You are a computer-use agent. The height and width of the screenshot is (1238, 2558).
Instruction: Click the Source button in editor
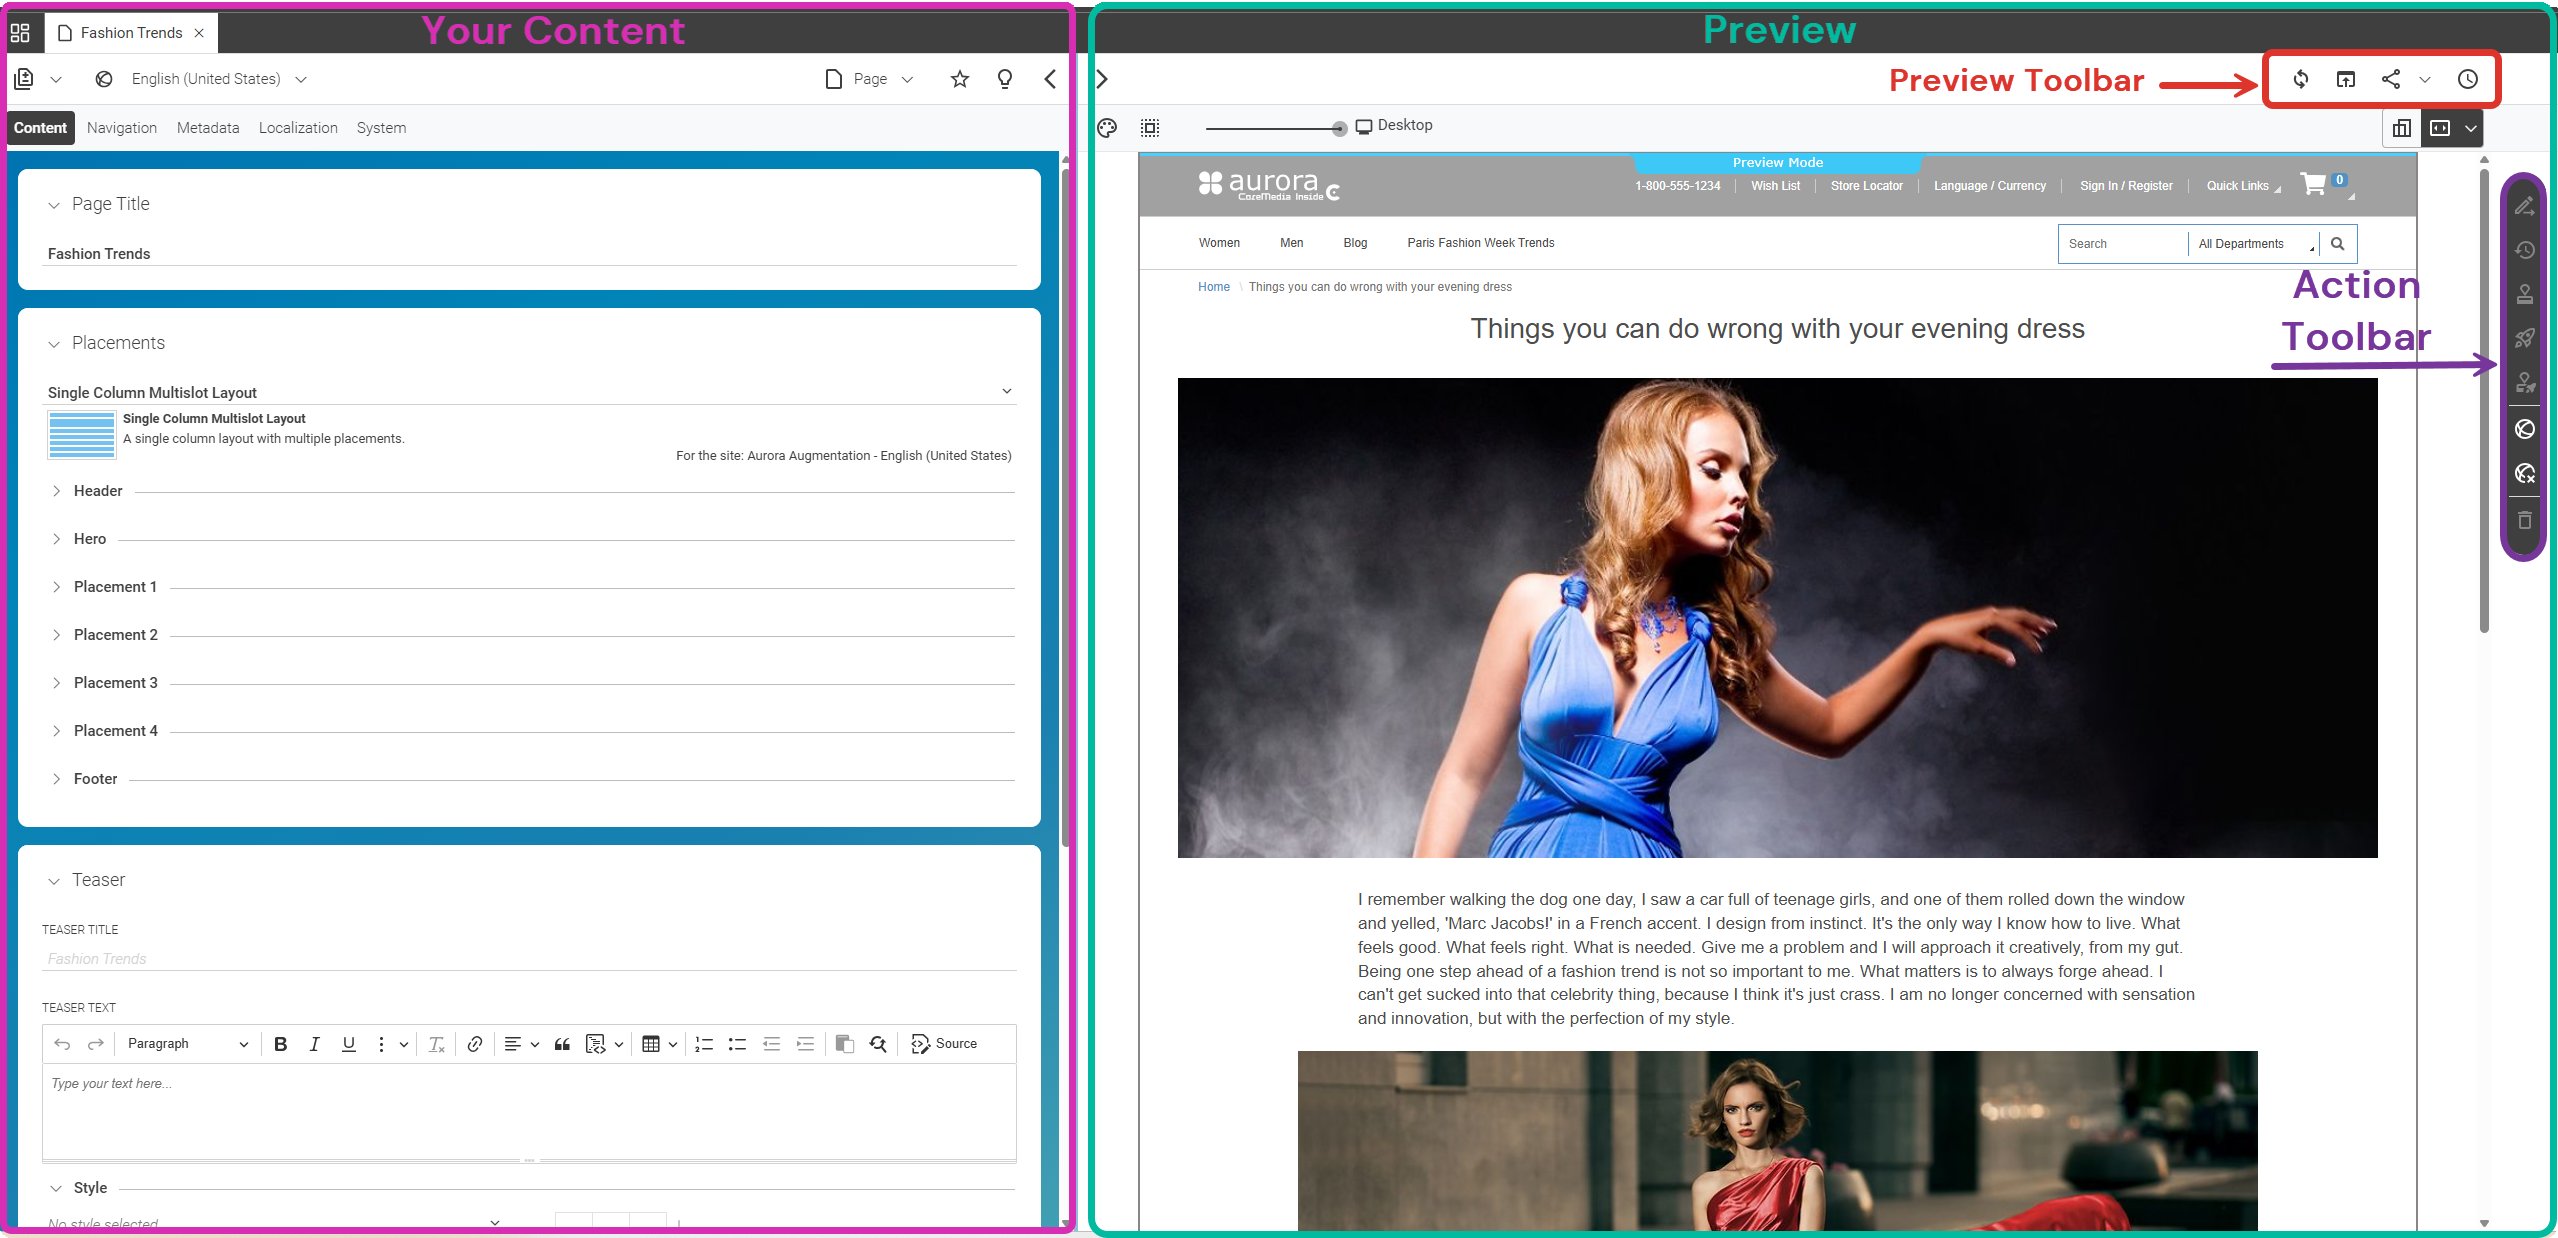coord(944,1044)
